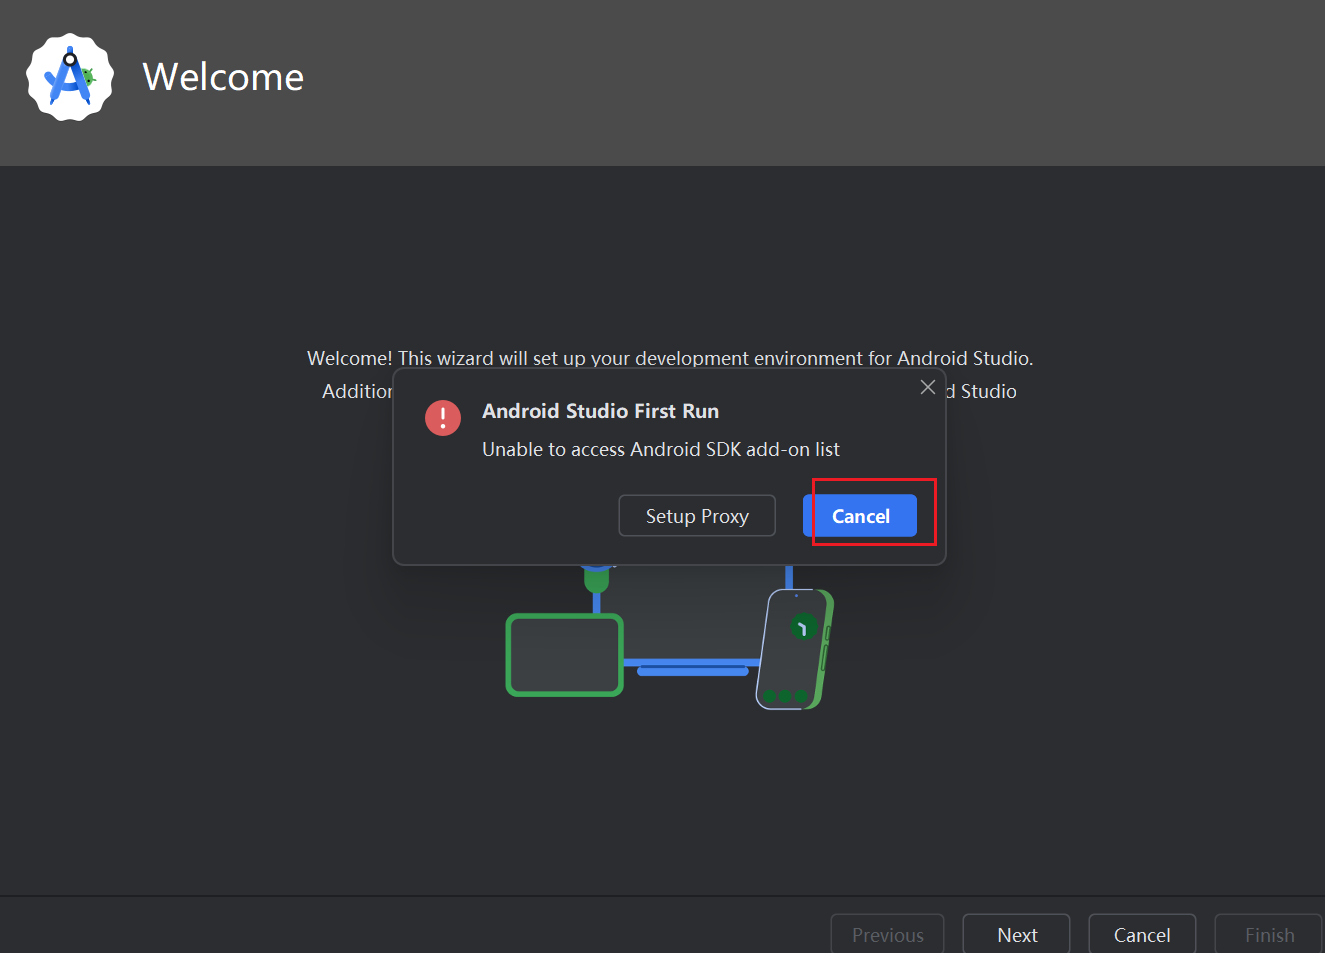Cancel the setup wizard at bottom right
1325x953 pixels.
pos(1142,934)
